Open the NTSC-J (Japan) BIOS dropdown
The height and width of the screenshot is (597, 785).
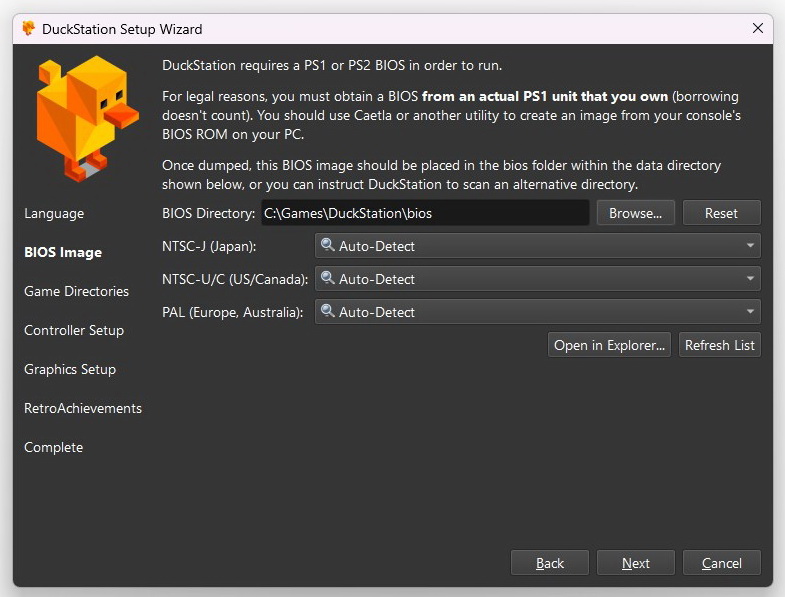pyautogui.click(x=538, y=246)
